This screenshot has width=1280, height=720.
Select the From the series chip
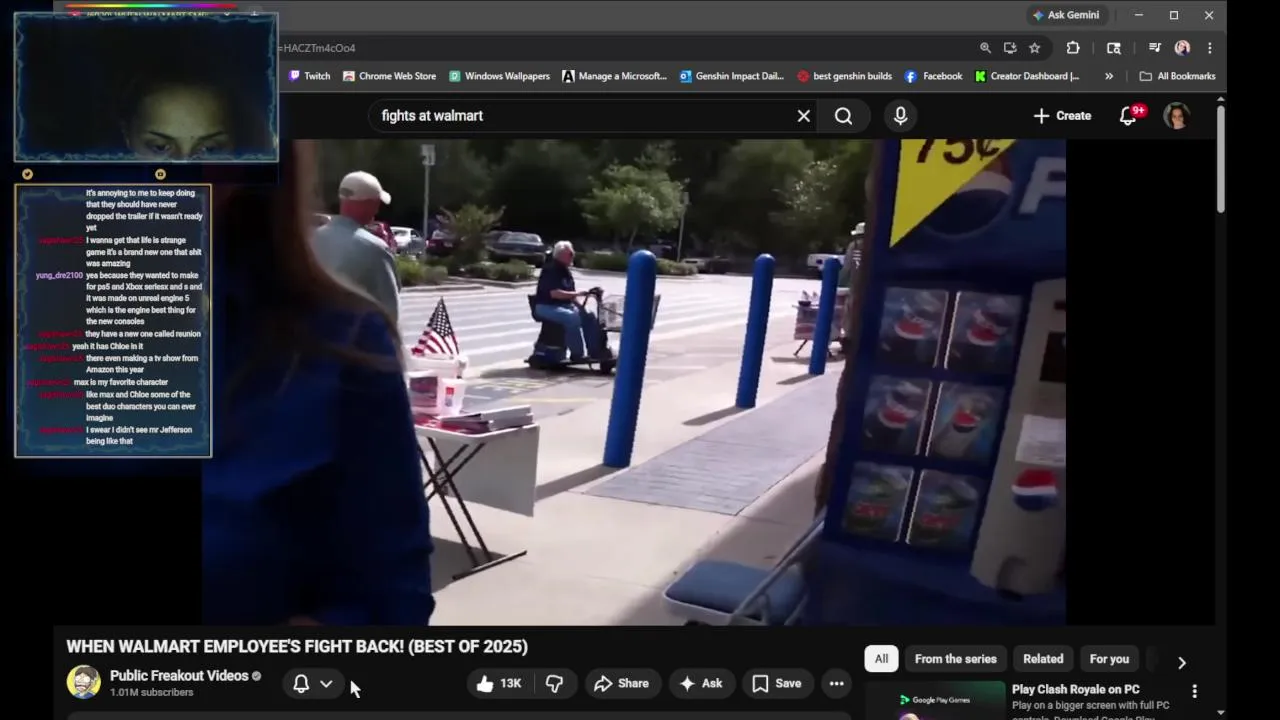click(x=956, y=659)
